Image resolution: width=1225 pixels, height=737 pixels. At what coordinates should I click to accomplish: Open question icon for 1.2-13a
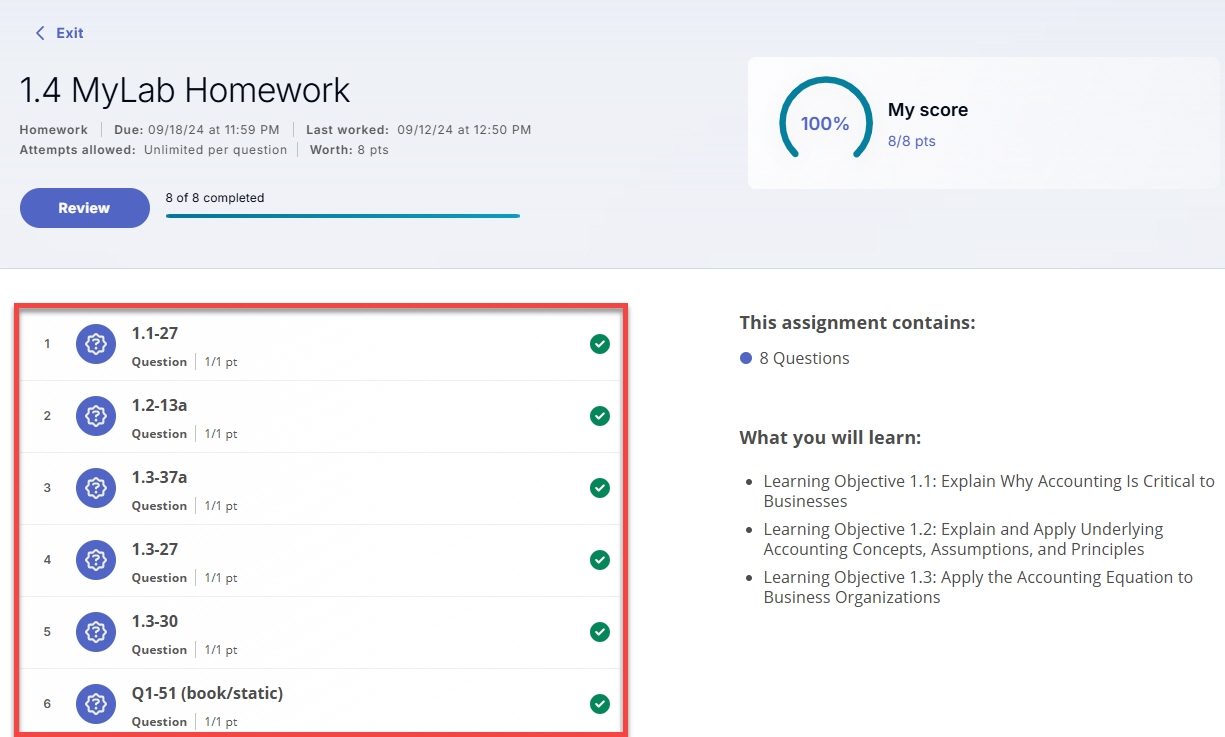[x=96, y=416]
